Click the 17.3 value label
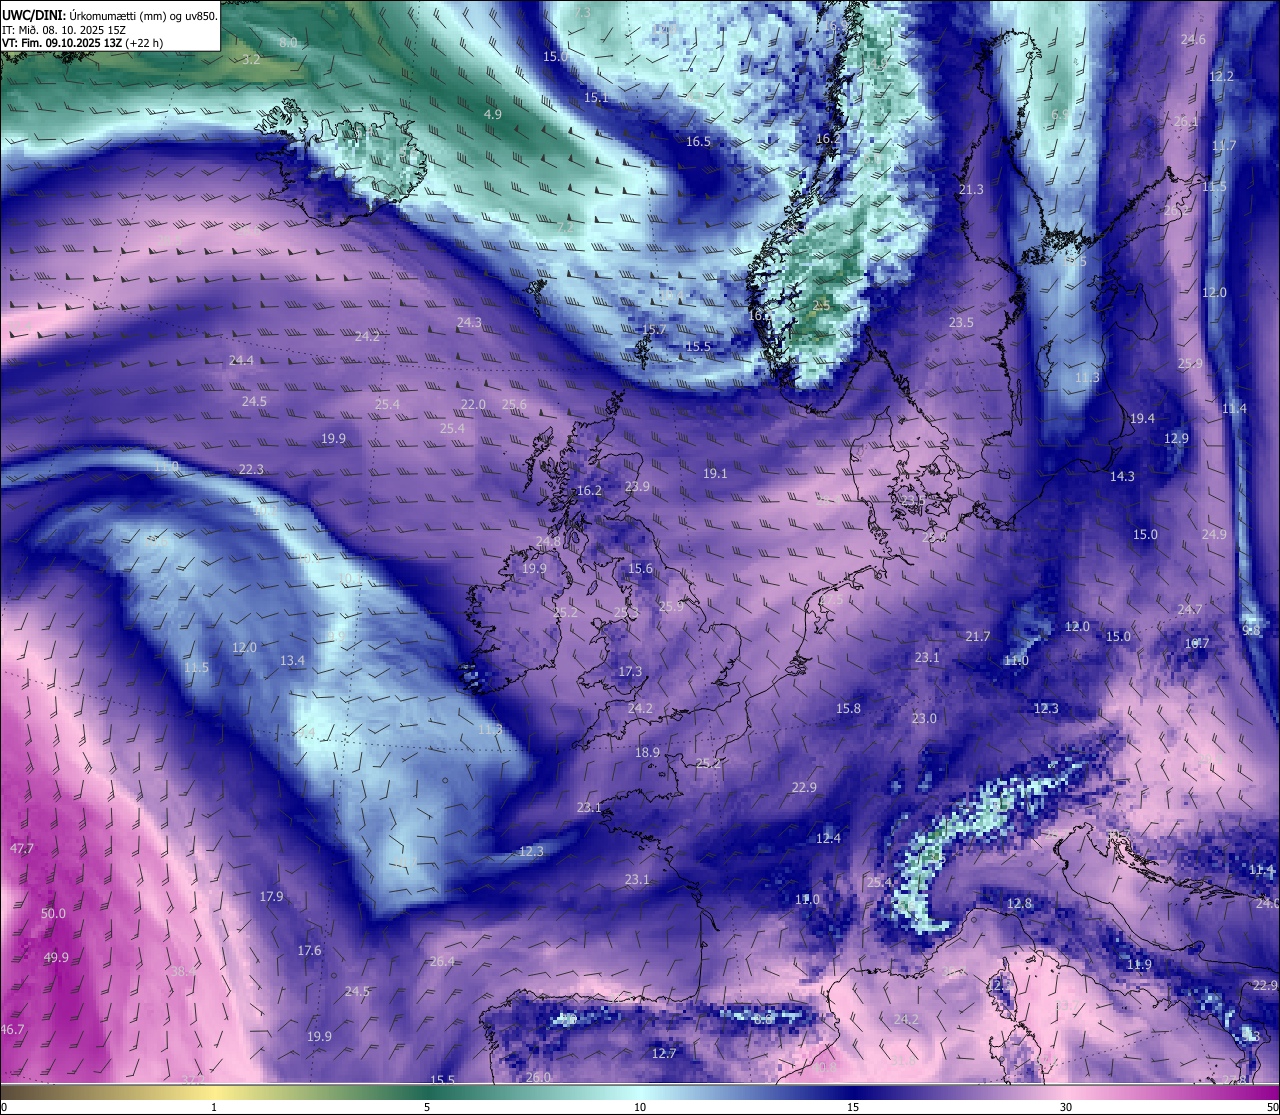The image size is (1280, 1115). coord(630,672)
